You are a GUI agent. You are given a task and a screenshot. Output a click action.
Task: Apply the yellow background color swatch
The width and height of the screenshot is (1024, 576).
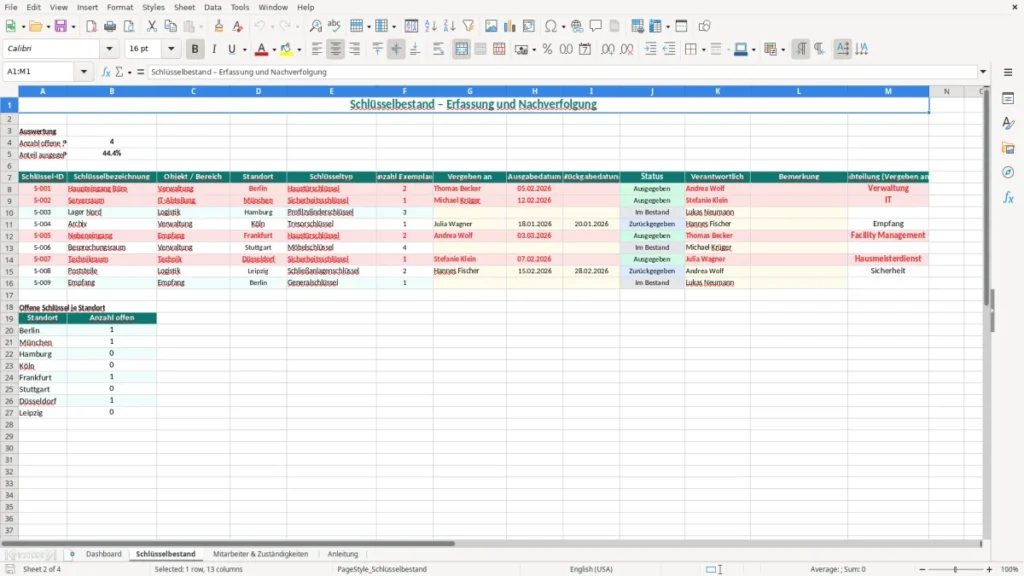pyautogui.click(x=287, y=49)
